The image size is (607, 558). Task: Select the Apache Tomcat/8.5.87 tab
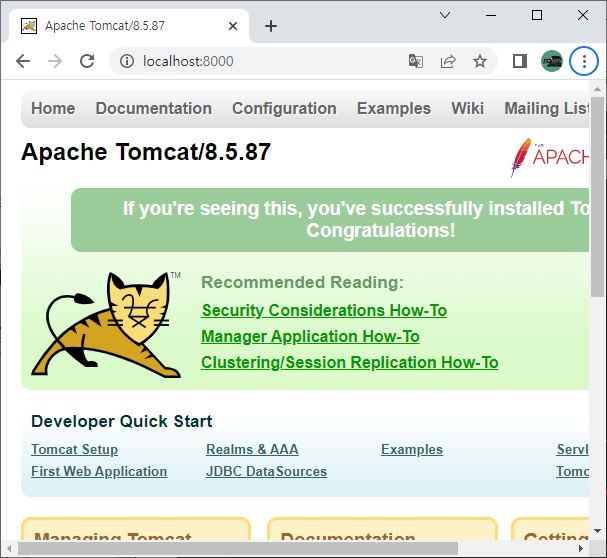pyautogui.click(x=129, y=26)
